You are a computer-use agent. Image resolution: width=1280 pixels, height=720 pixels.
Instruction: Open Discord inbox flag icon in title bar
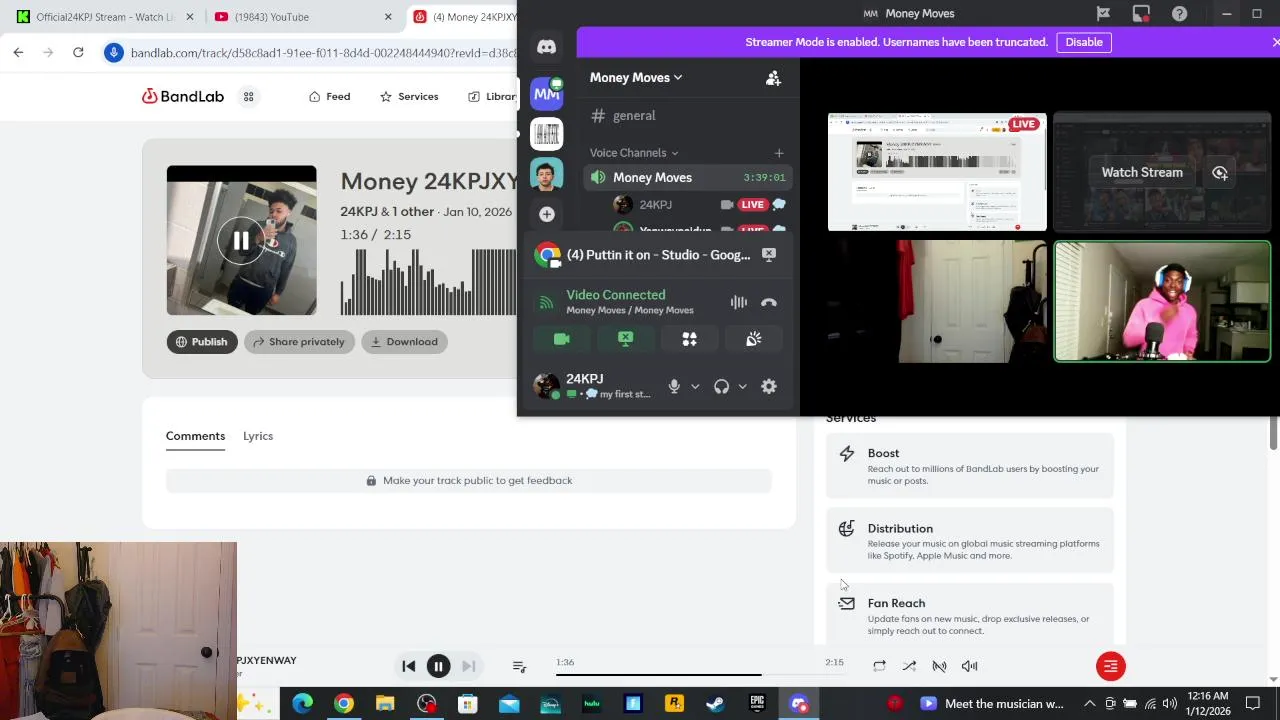click(1103, 14)
